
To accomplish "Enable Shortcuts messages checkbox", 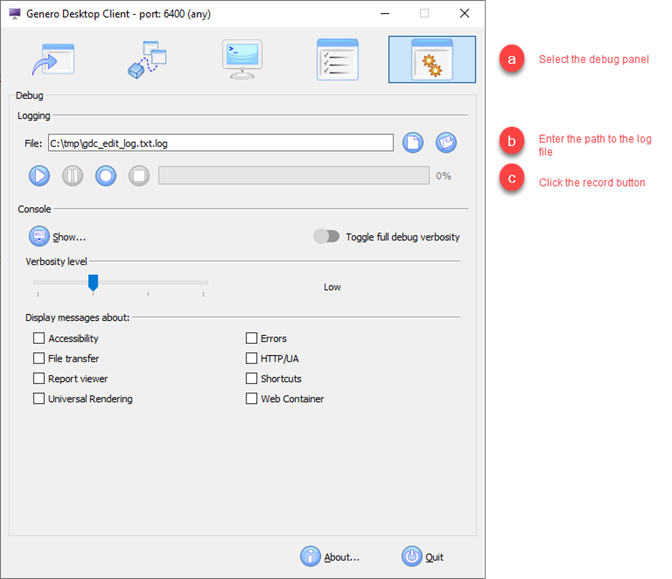I will [252, 378].
